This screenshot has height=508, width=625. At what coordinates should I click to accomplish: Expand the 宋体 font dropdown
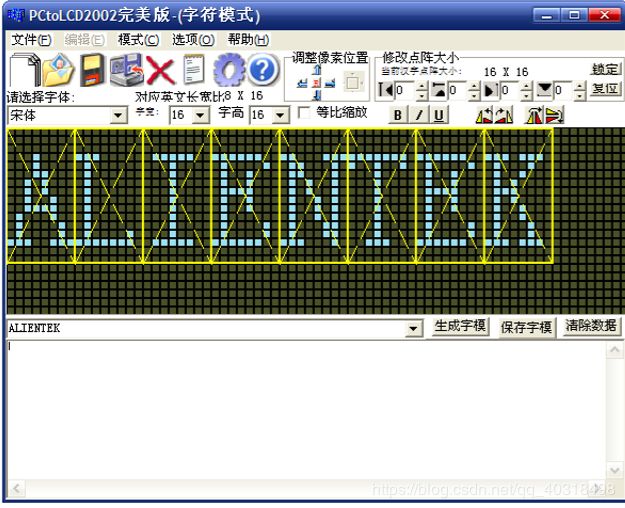pyautogui.click(x=119, y=116)
